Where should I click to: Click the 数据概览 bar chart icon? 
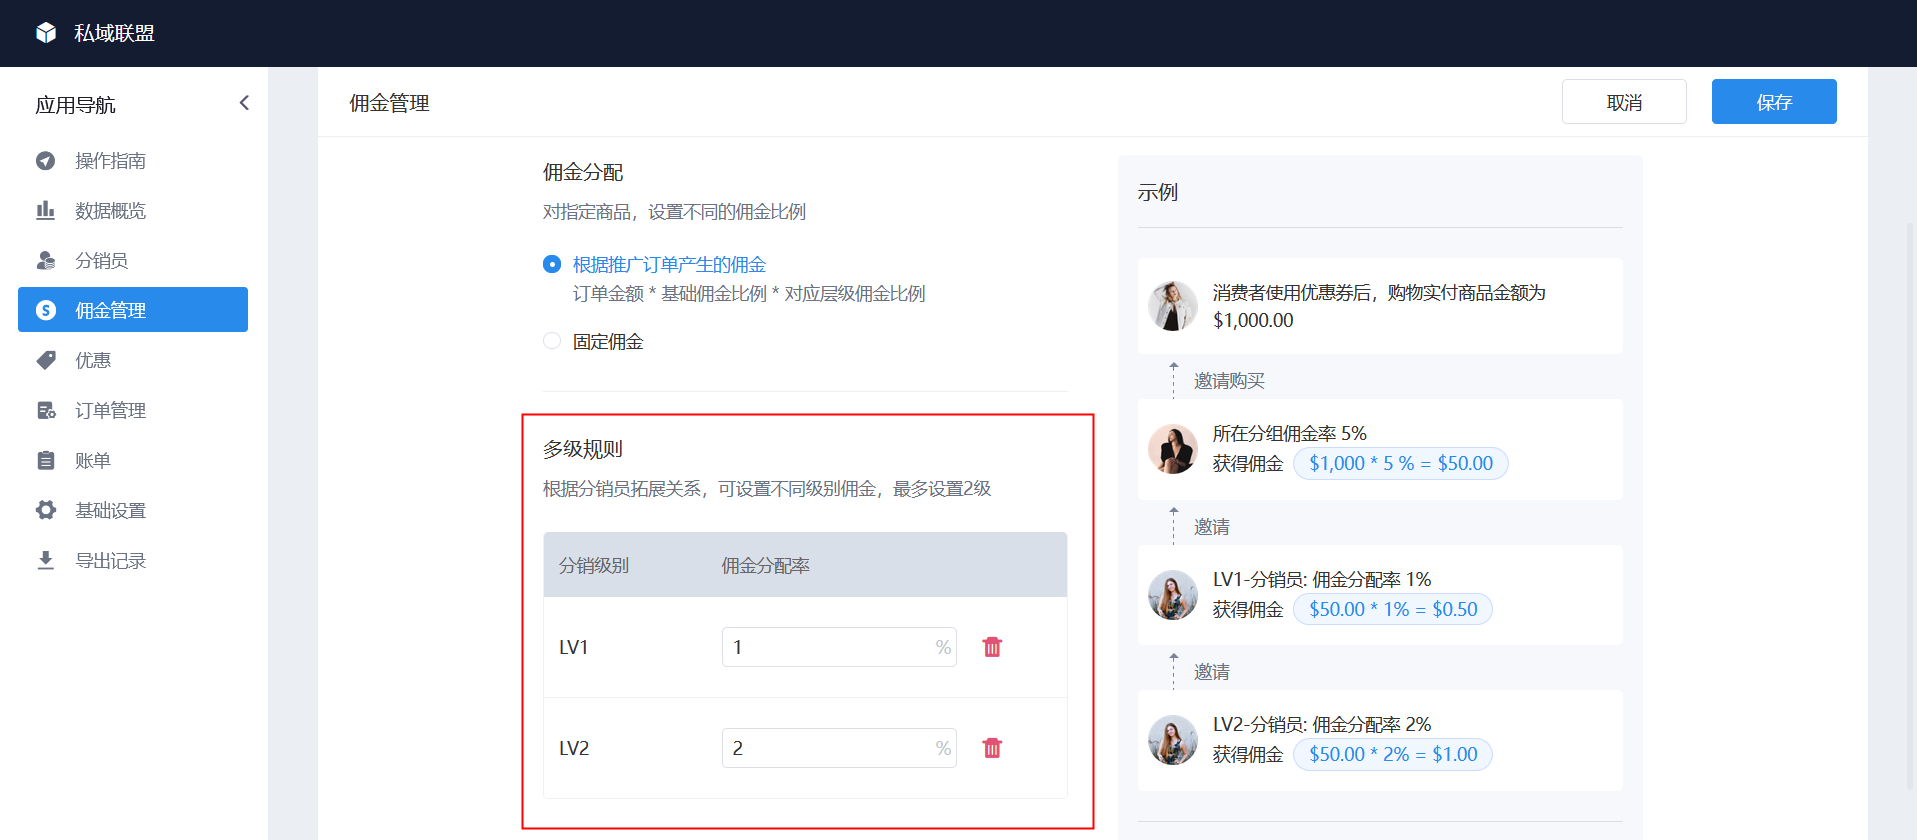point(46,210)
